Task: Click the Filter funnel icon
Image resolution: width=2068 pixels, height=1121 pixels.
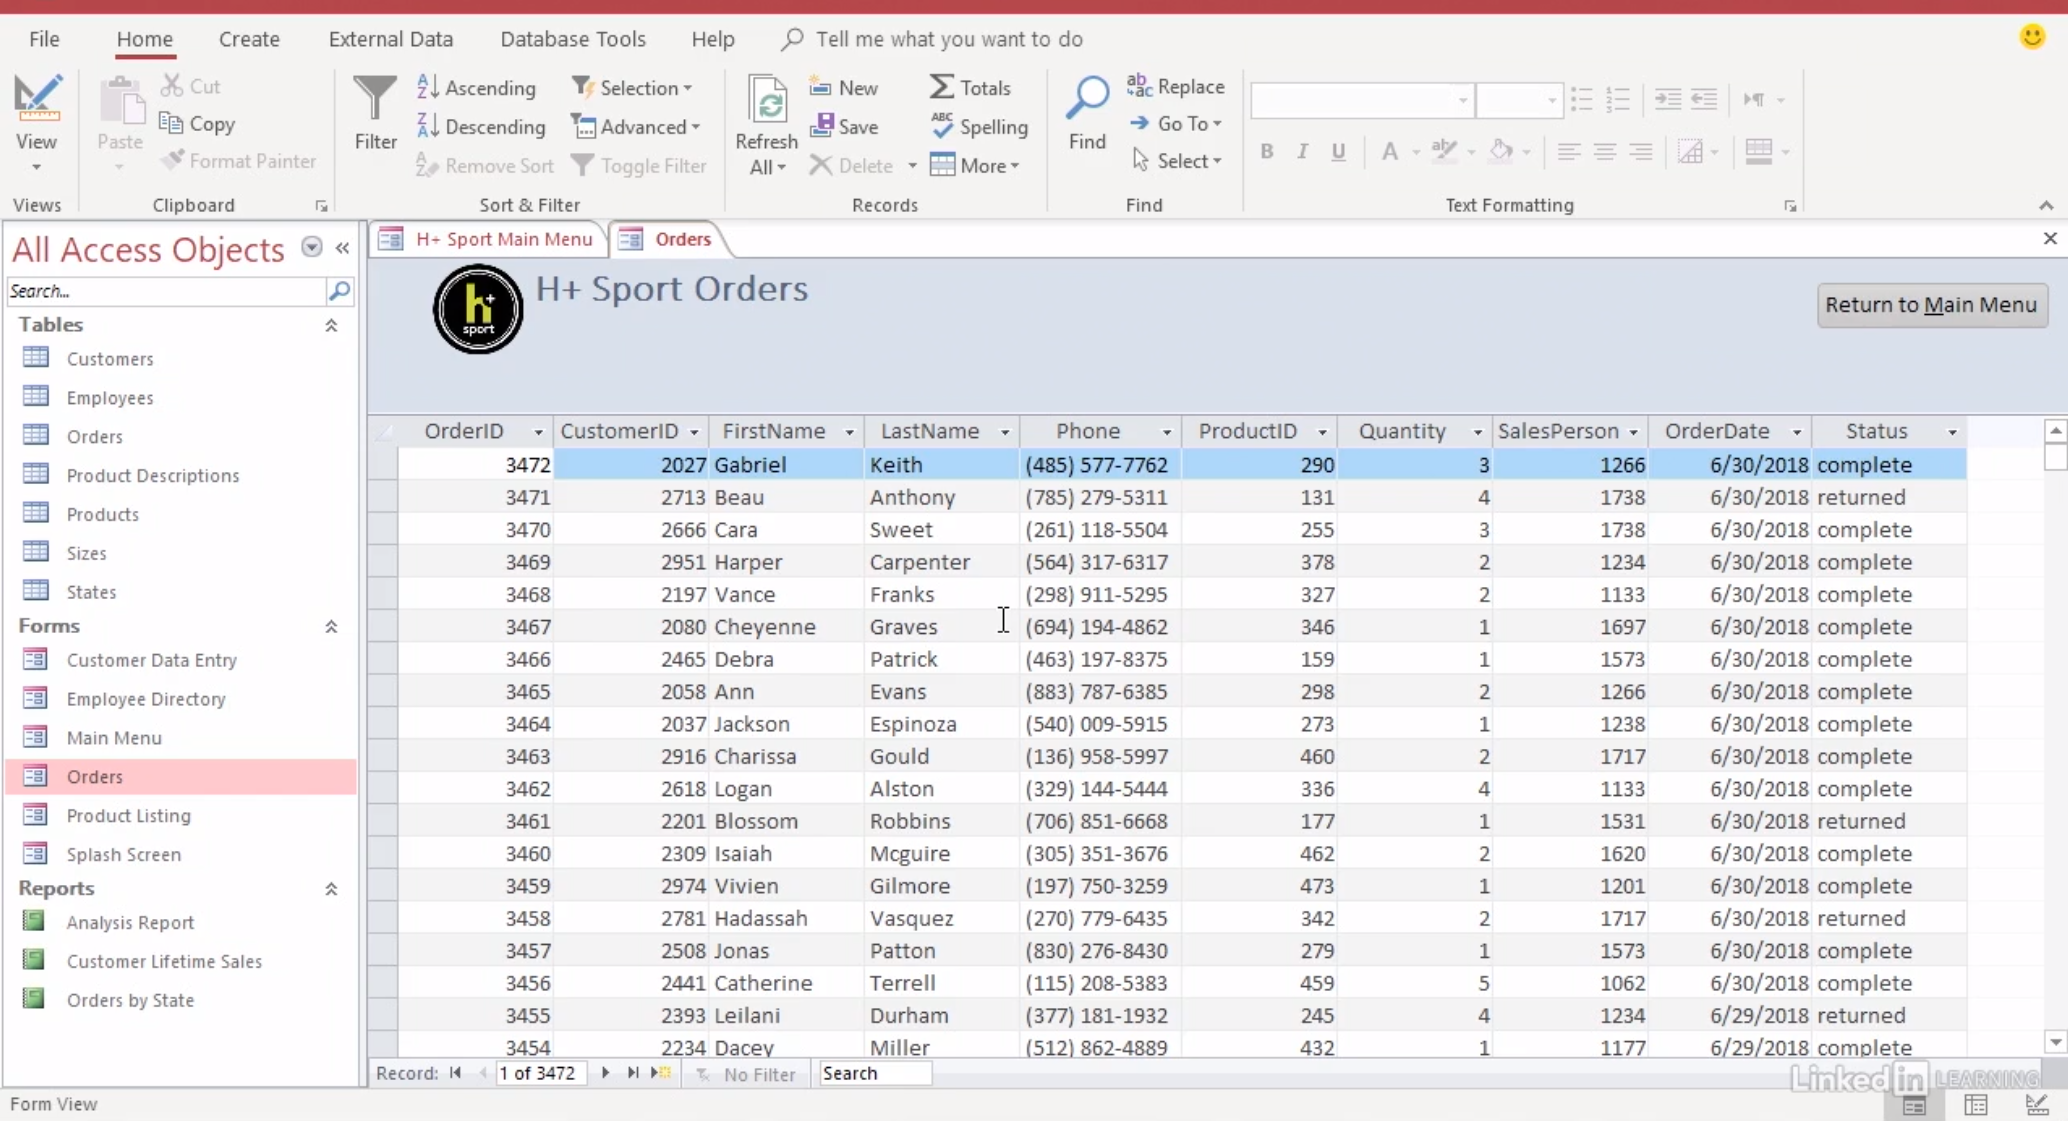Action: (x=375, y=100)
